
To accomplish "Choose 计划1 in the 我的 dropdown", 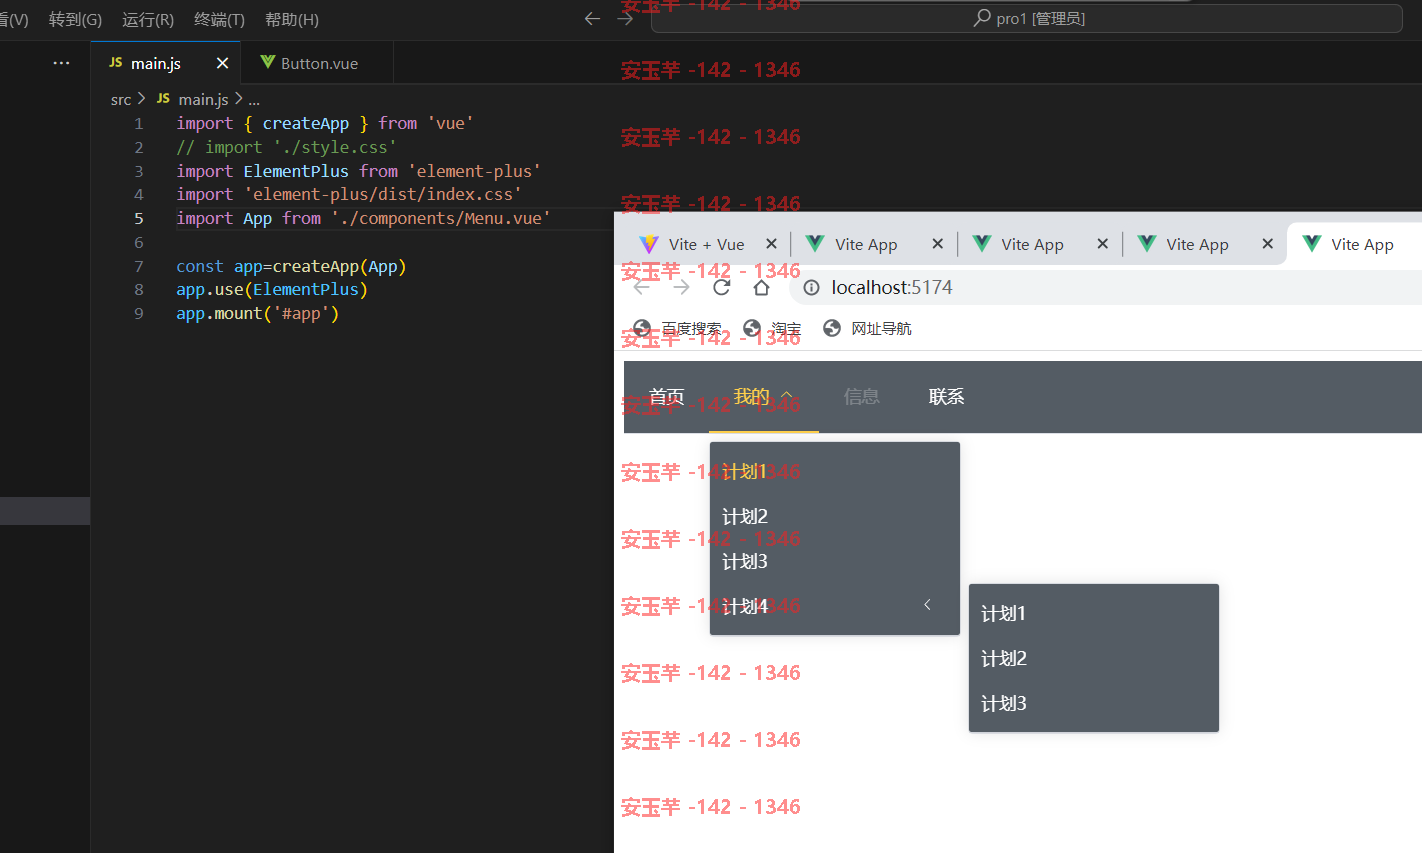I will 835,471.
